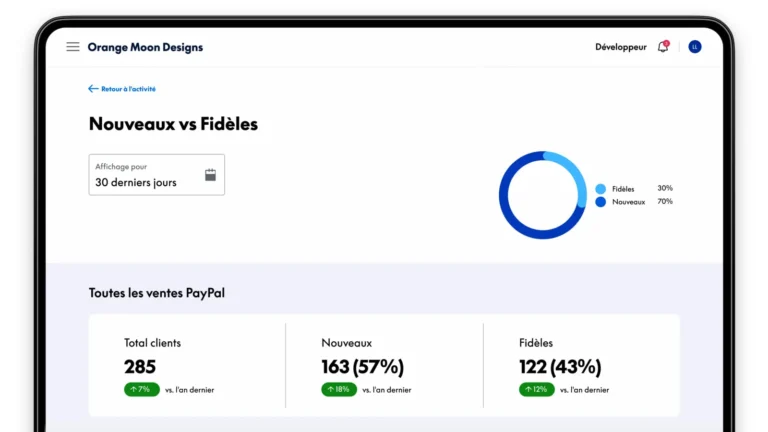The image size is (768, 432).
Task: Click the Total clients label
Action: point(152,343)
